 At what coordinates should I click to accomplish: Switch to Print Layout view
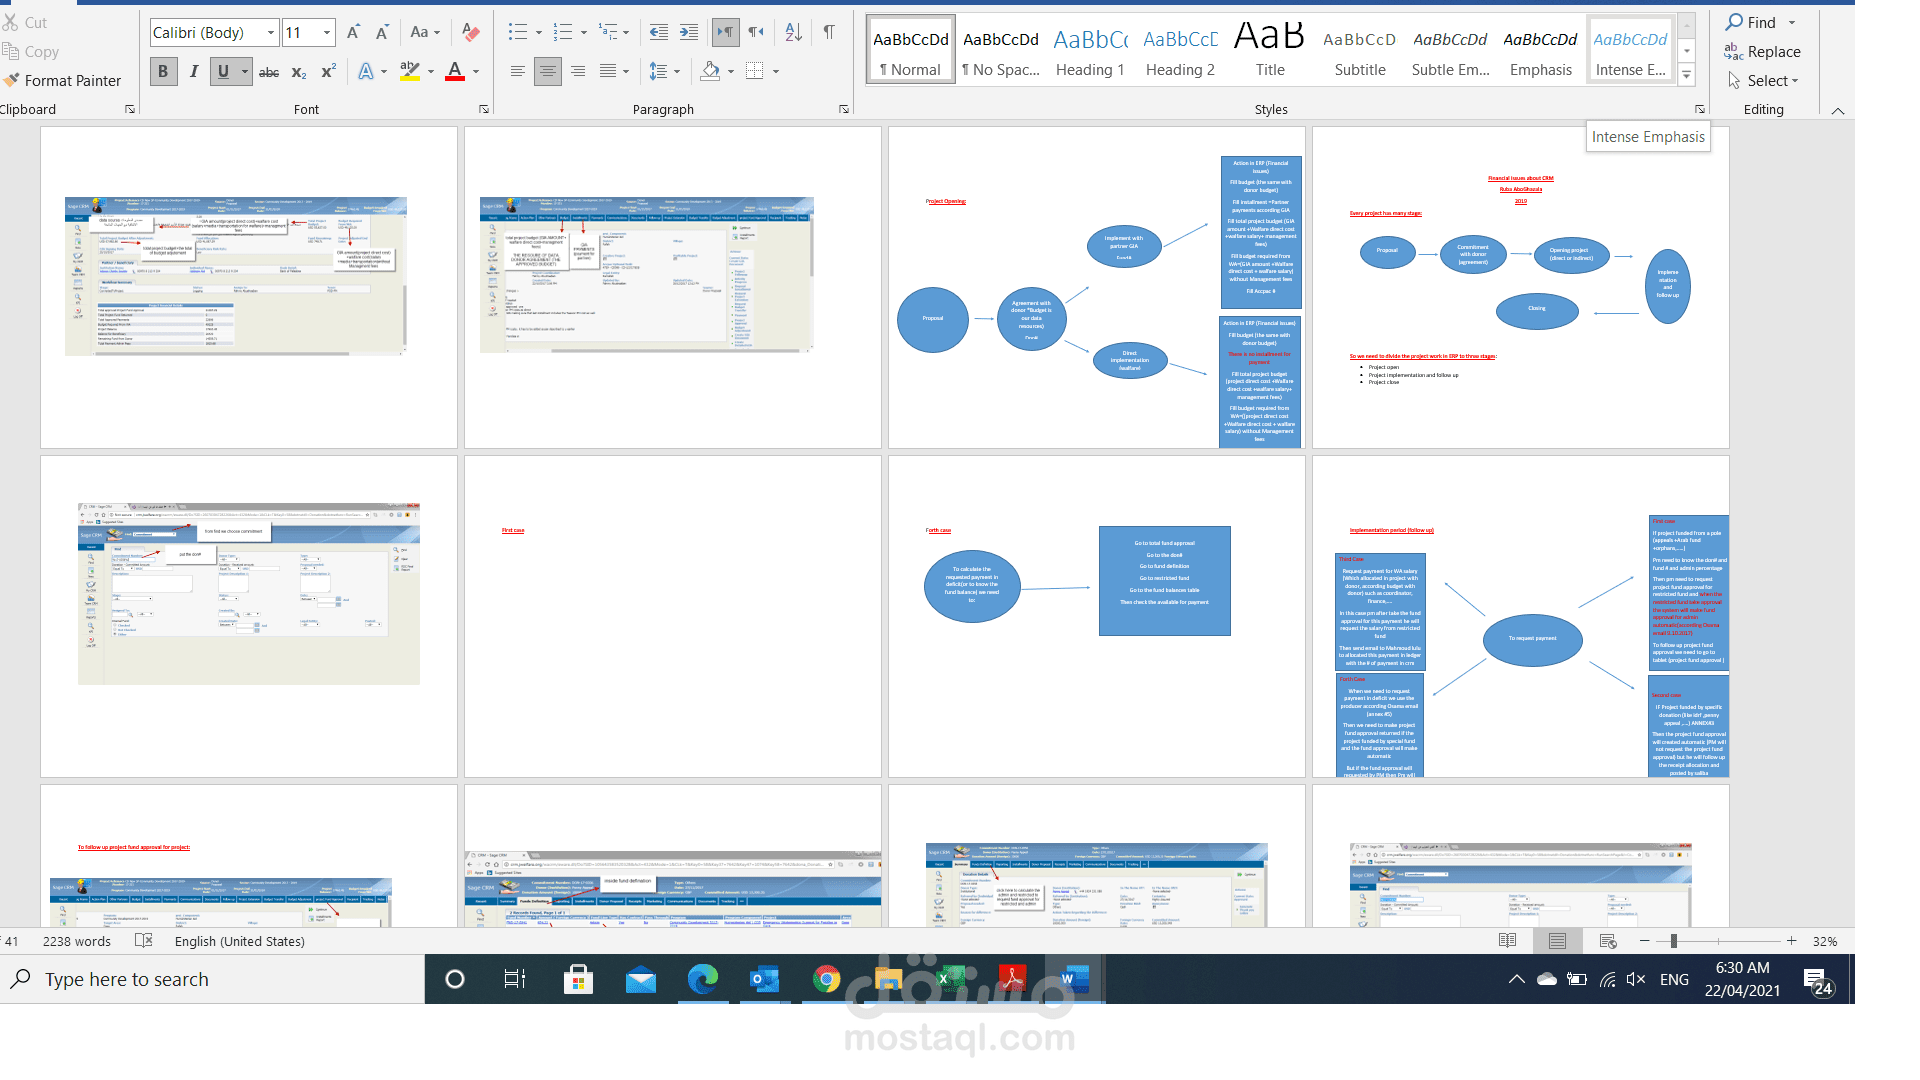[1557, 941]
